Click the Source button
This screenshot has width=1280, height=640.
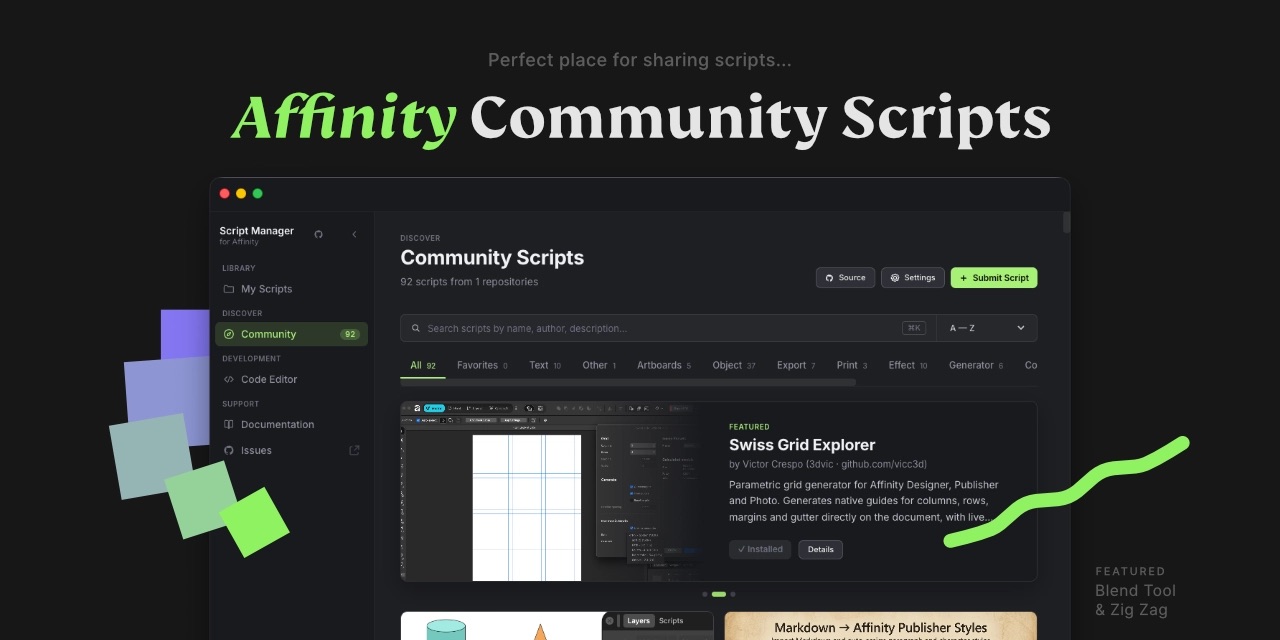tap(845, 278)
